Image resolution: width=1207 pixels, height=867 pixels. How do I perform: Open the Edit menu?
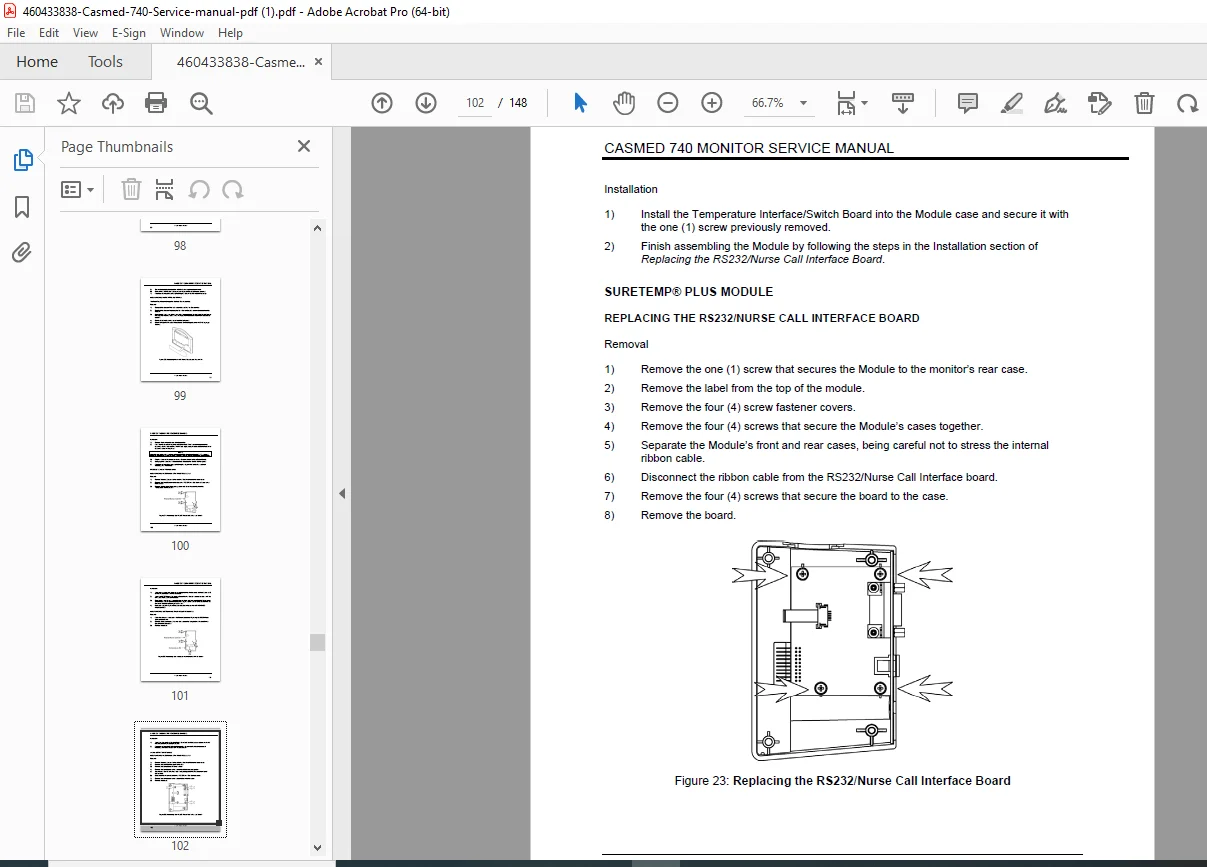click(49, 33)
